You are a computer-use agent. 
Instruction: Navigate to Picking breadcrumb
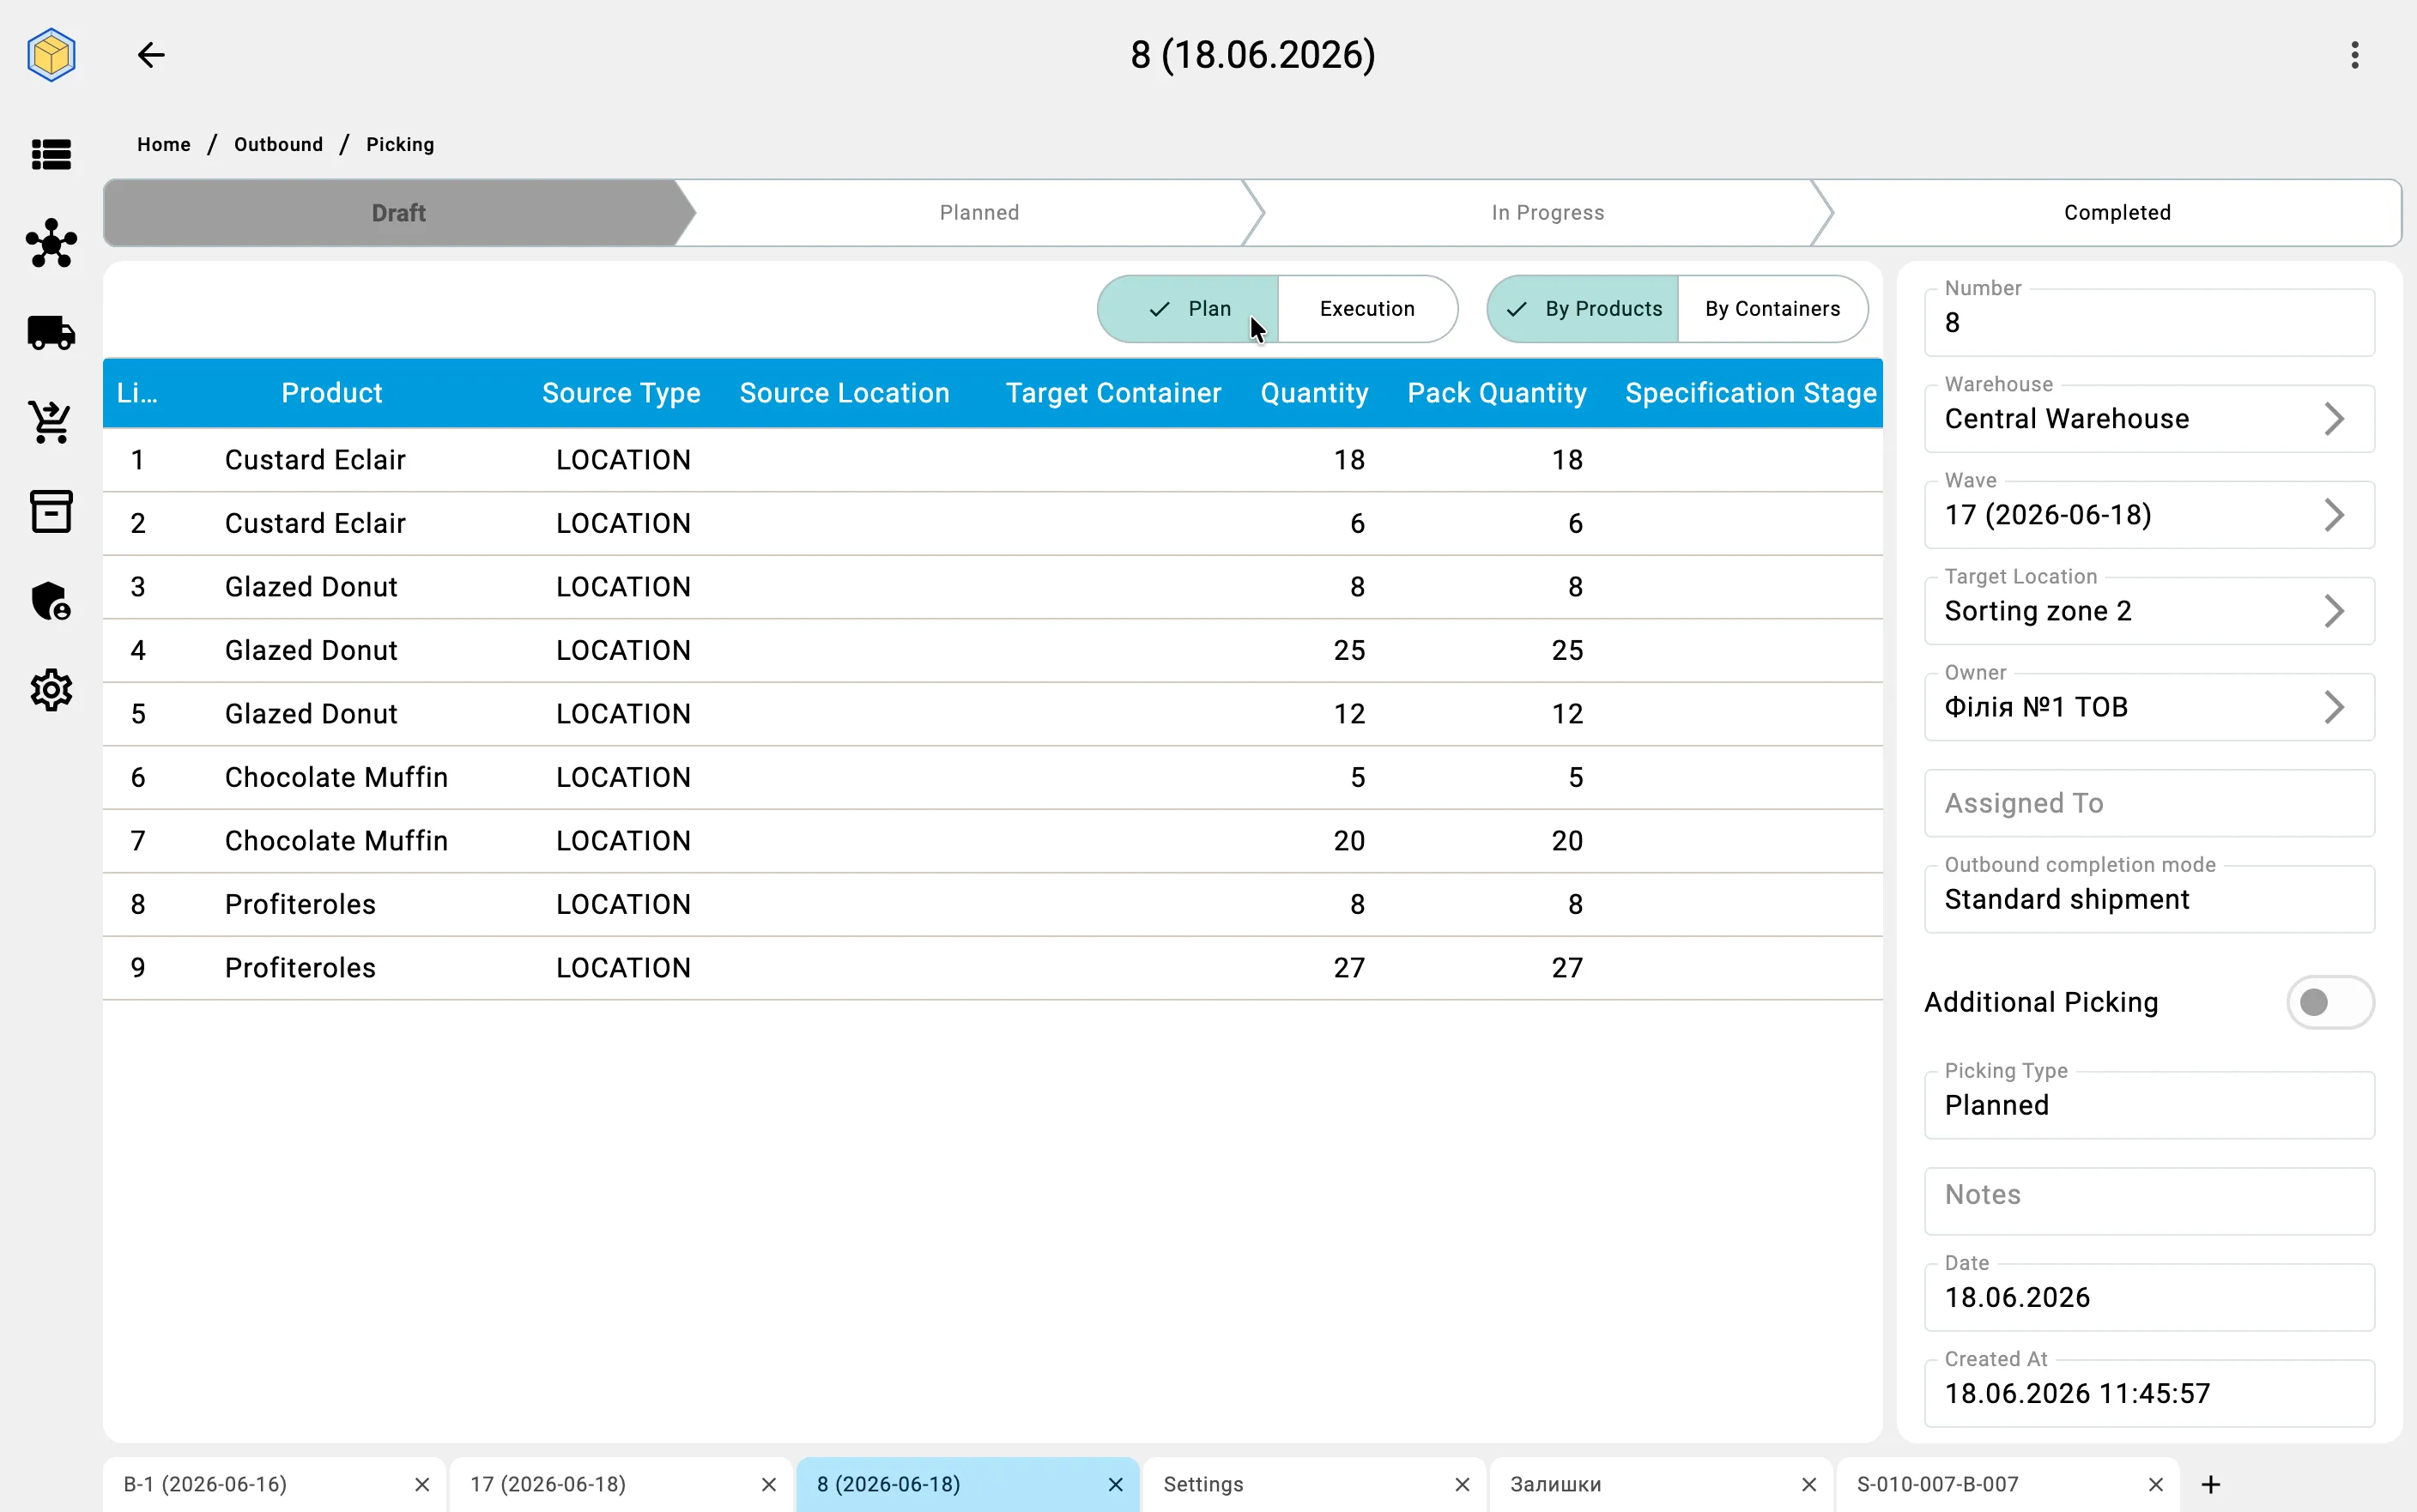[x=400, y=144]
